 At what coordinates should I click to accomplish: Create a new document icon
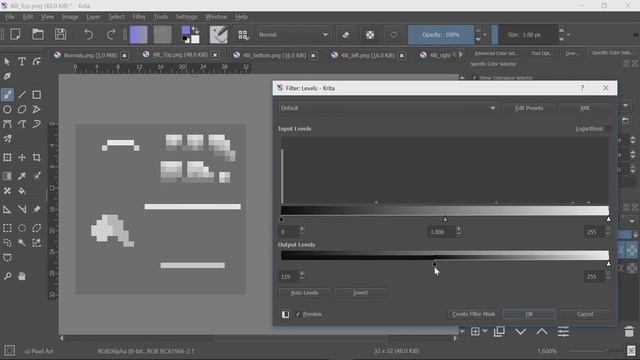[x=16, y=34]
